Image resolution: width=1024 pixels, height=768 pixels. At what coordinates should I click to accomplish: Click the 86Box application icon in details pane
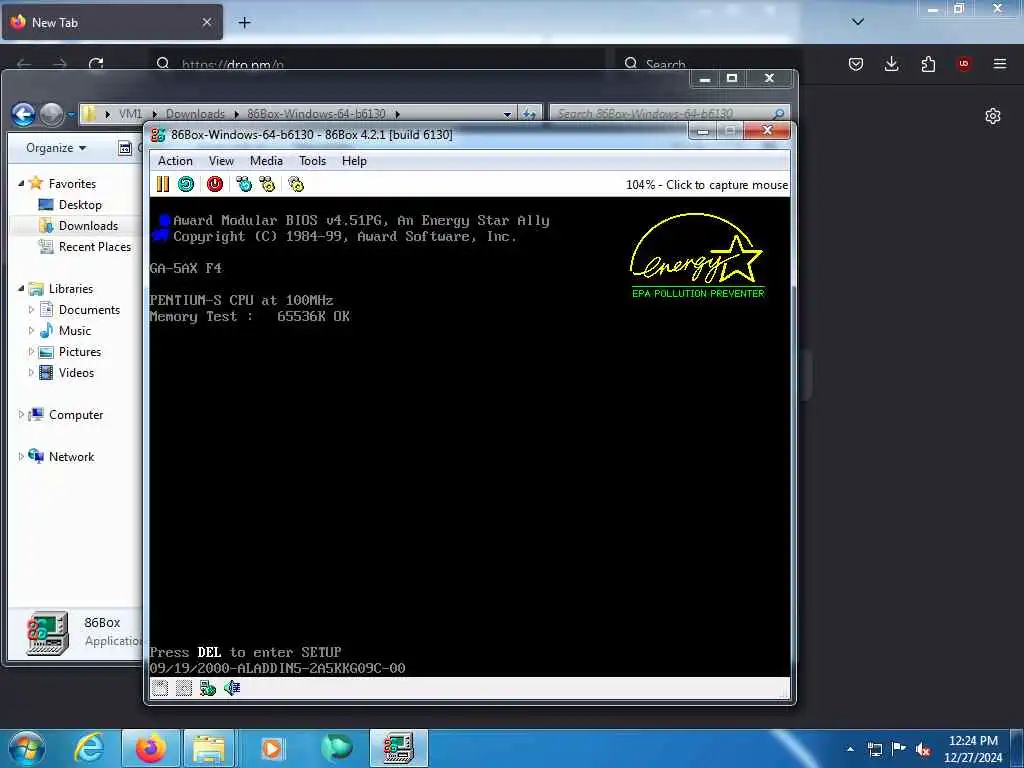(x=48, y=632)
